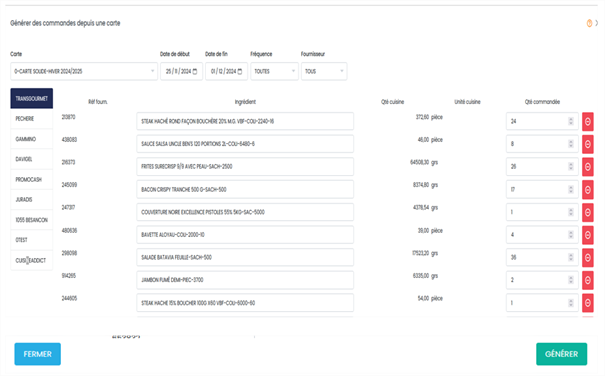Adjust quantity stepper for BAVETTE ALOYAU row

(571, 235)
